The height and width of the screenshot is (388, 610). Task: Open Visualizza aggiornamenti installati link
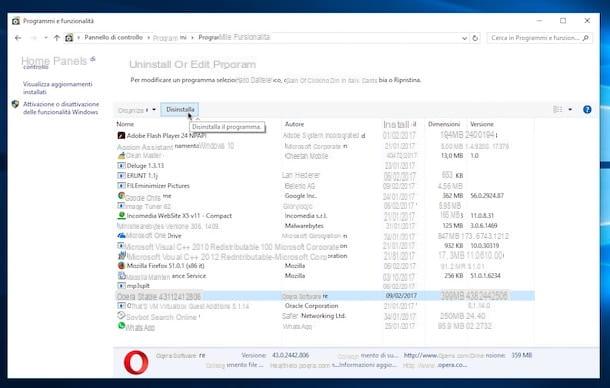(57, 88)
